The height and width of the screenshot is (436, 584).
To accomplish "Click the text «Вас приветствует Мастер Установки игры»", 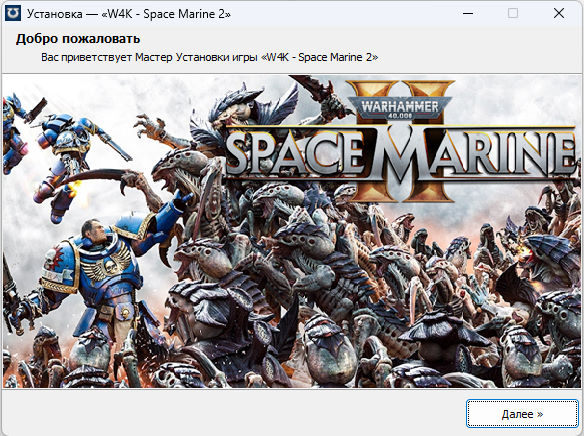I will pyautogui.click(x=149, y=57).
